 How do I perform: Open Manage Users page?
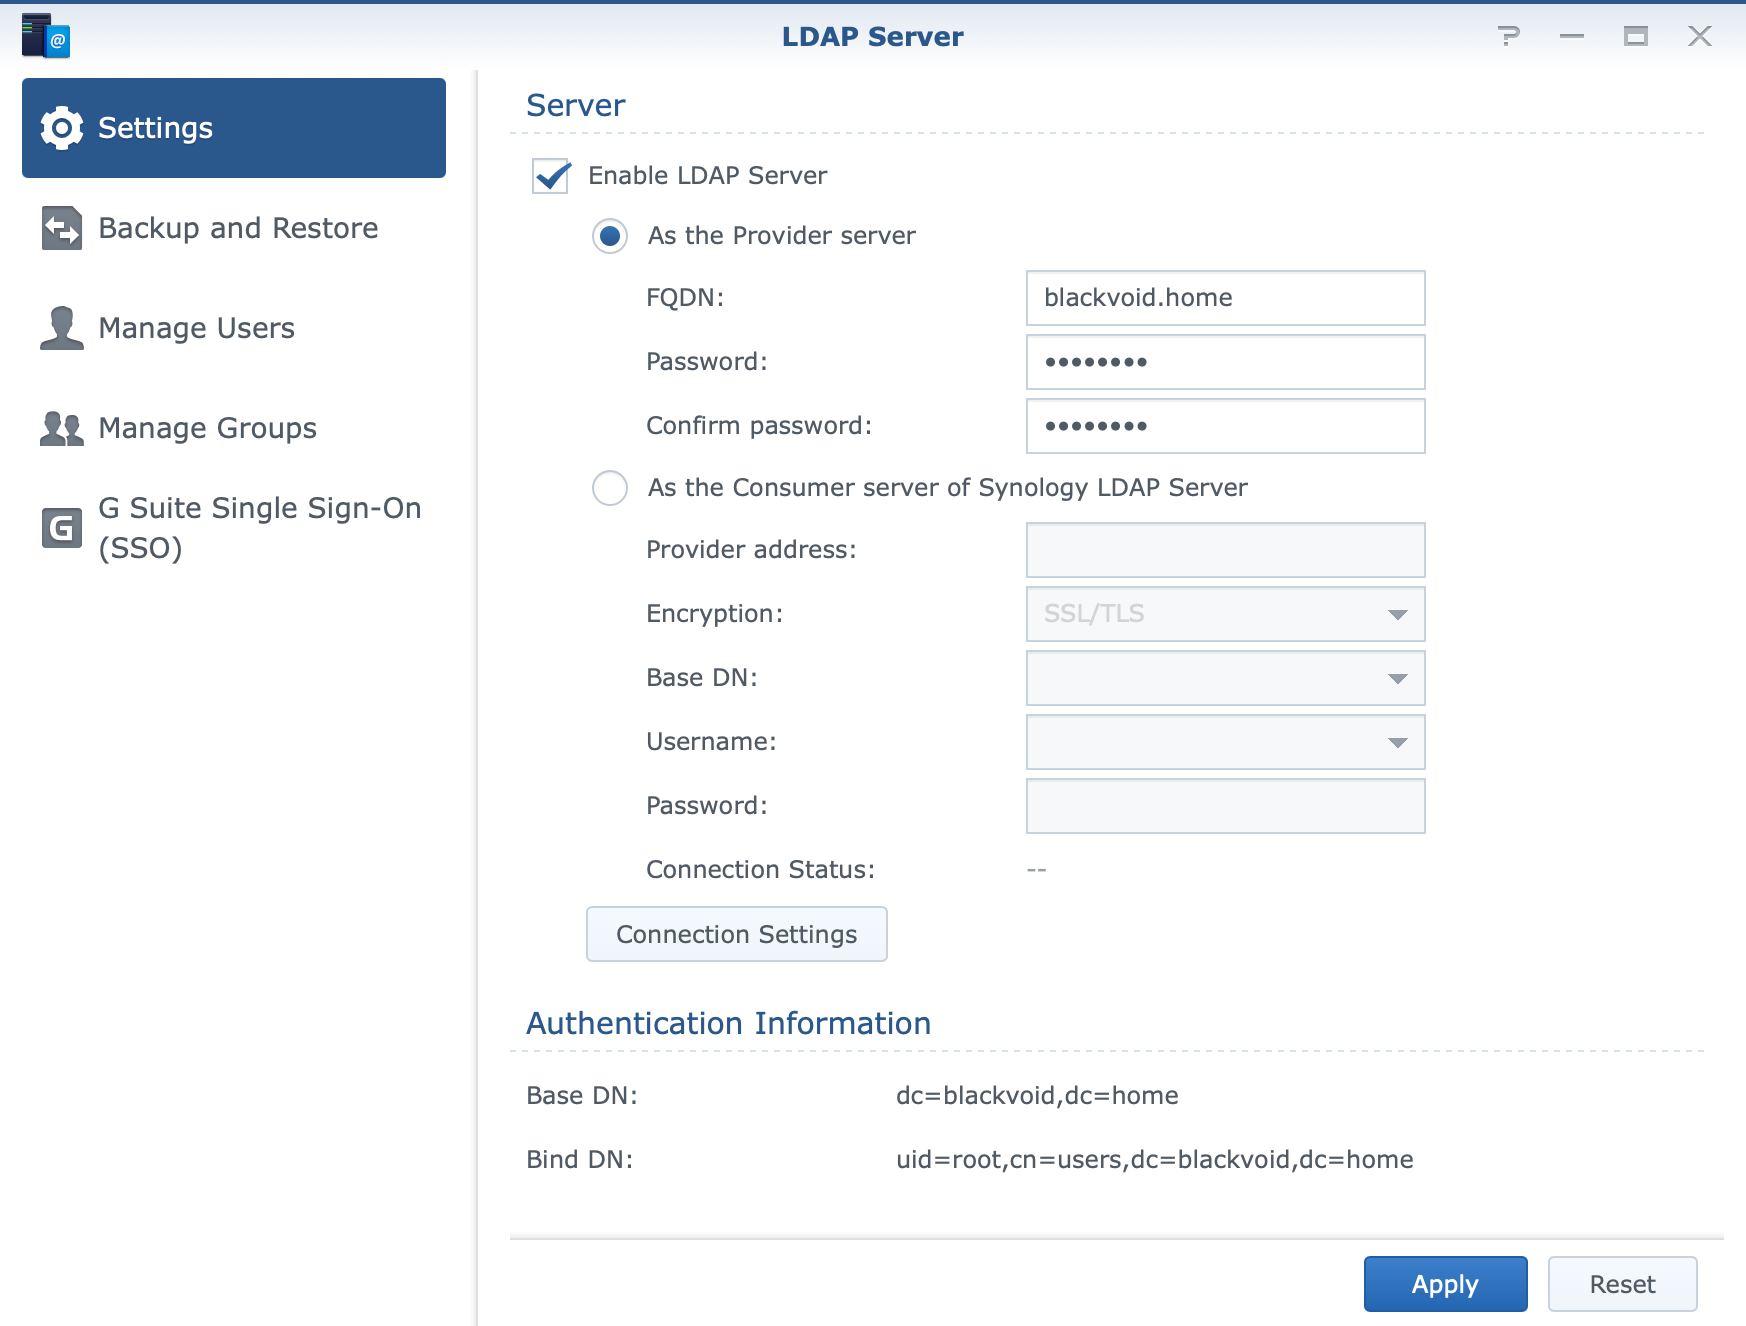[234, 328]
